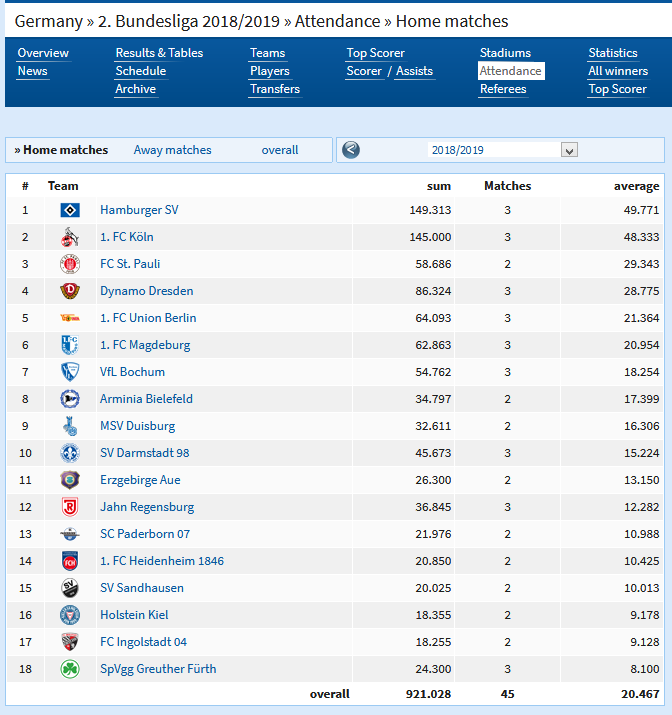
Task: Select the highlighted Attendance menu item
Action: tap(511, 71)
